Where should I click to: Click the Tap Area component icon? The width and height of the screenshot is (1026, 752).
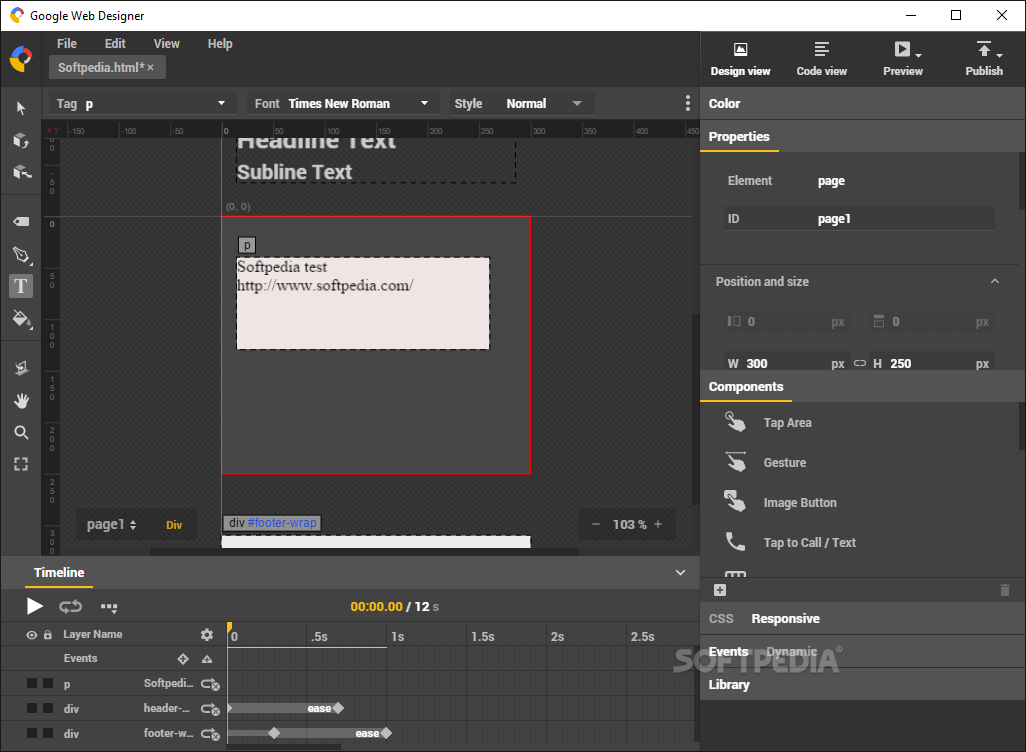[735, 422]
